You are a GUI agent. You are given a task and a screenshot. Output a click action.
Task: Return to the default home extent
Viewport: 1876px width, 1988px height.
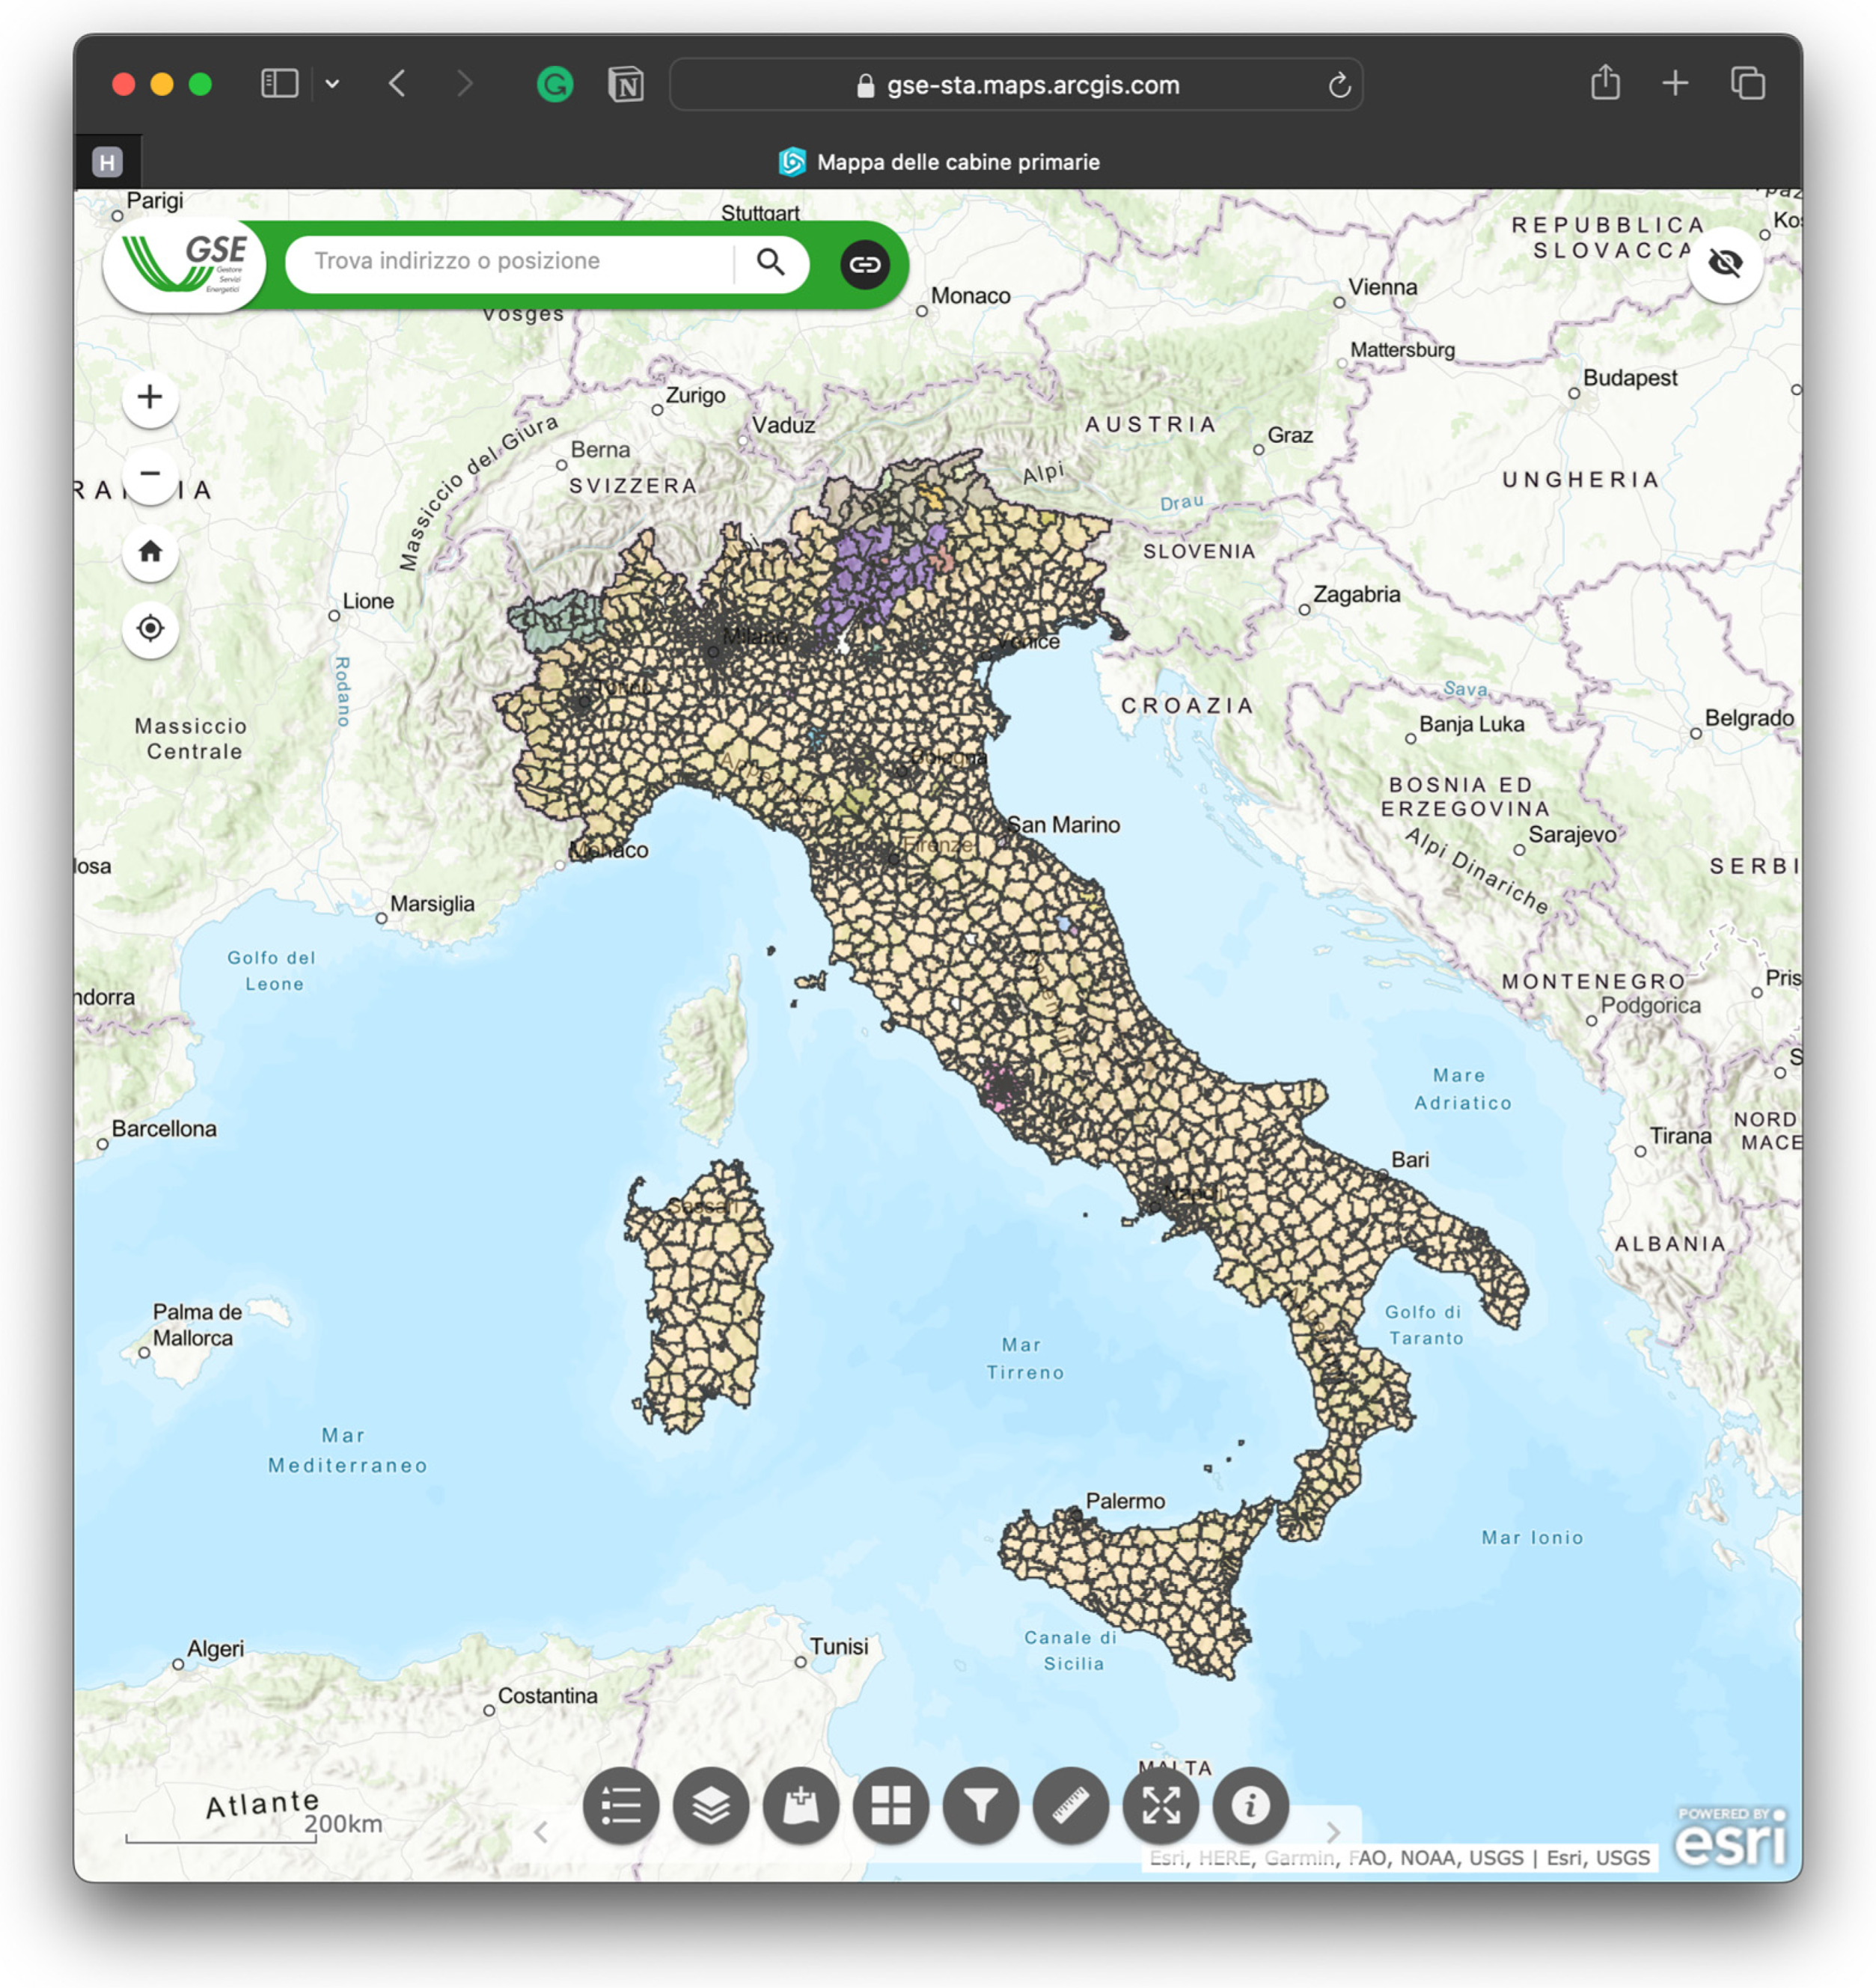(150, 552)
